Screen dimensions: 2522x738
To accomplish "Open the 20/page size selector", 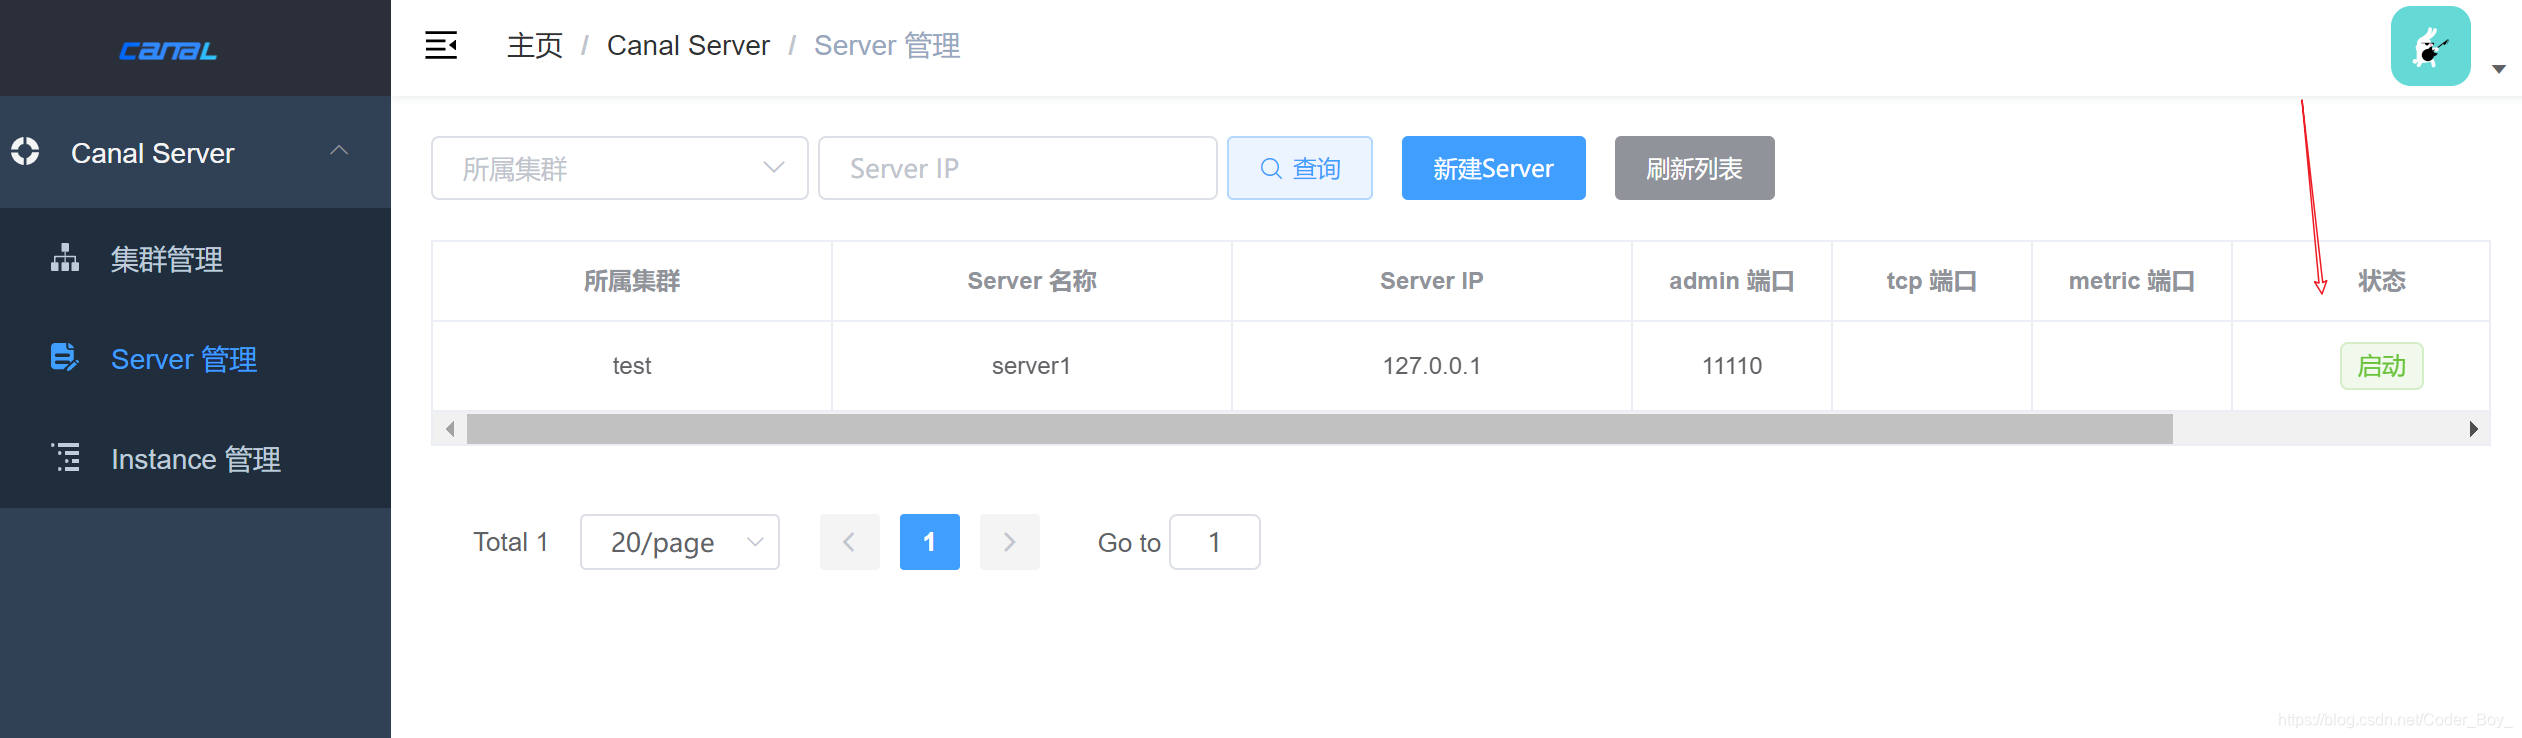I will 680,542.
